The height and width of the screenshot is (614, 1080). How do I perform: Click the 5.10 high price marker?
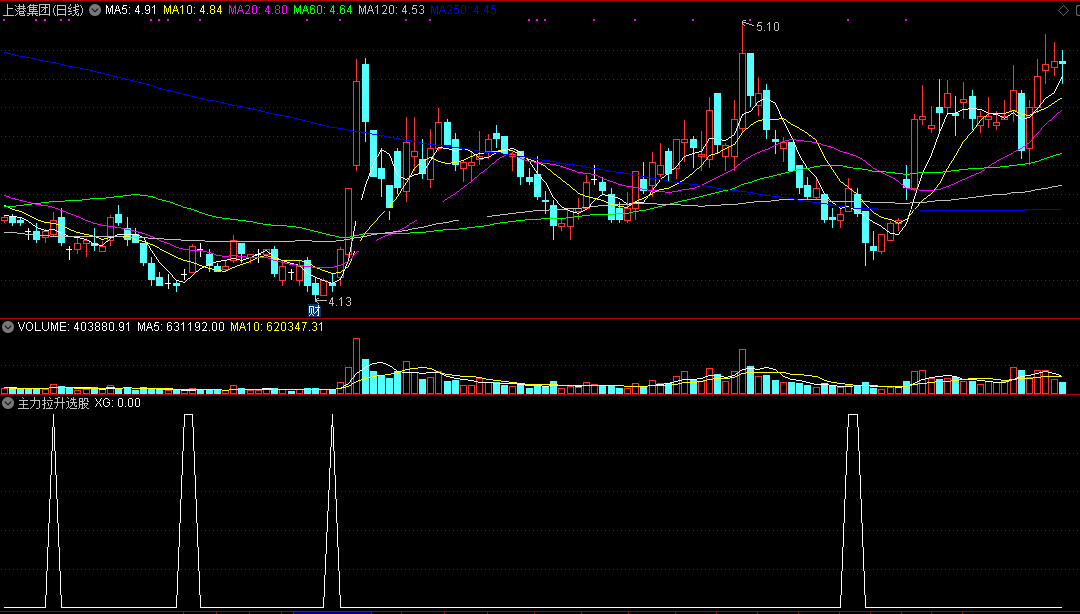click(767, 27)
